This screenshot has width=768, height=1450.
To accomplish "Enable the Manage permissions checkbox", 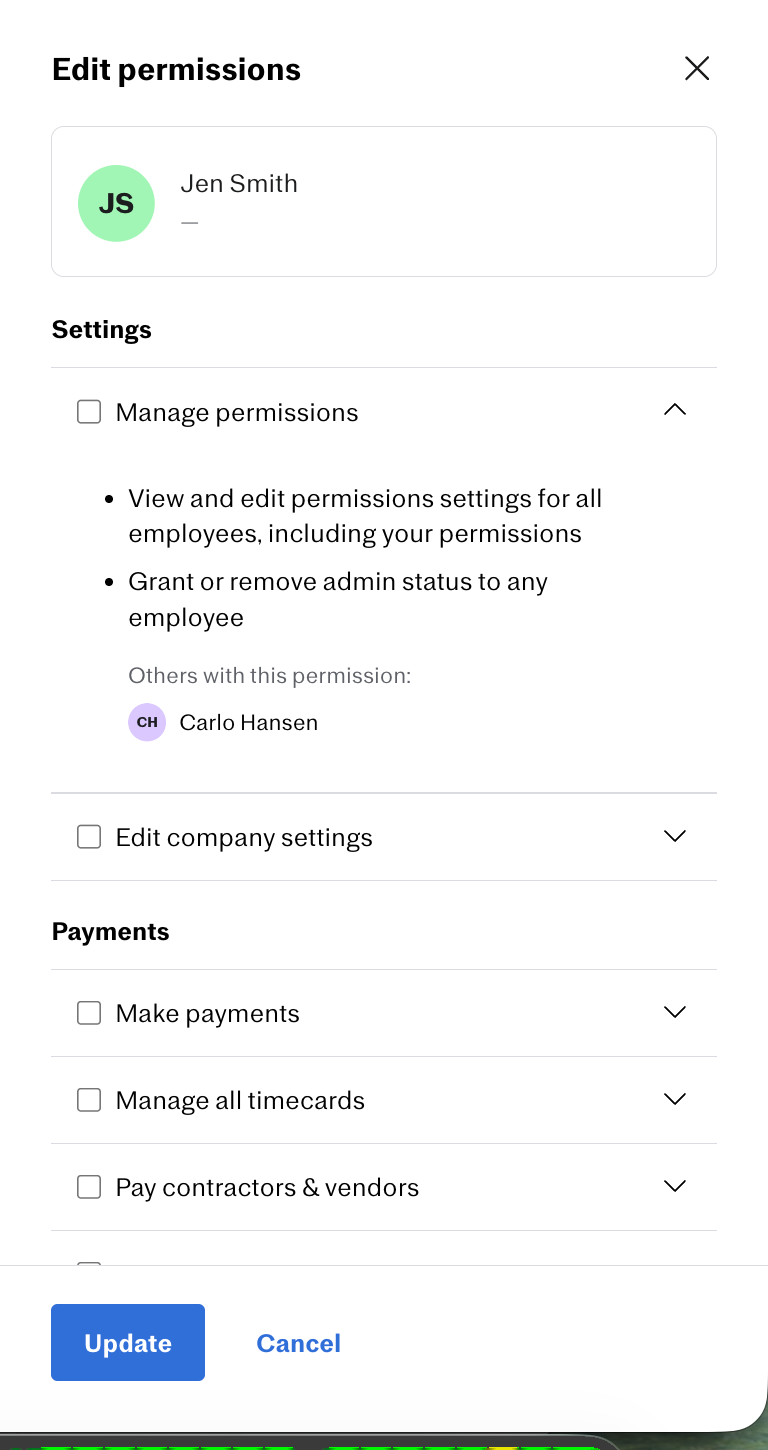I will point(89,412).
